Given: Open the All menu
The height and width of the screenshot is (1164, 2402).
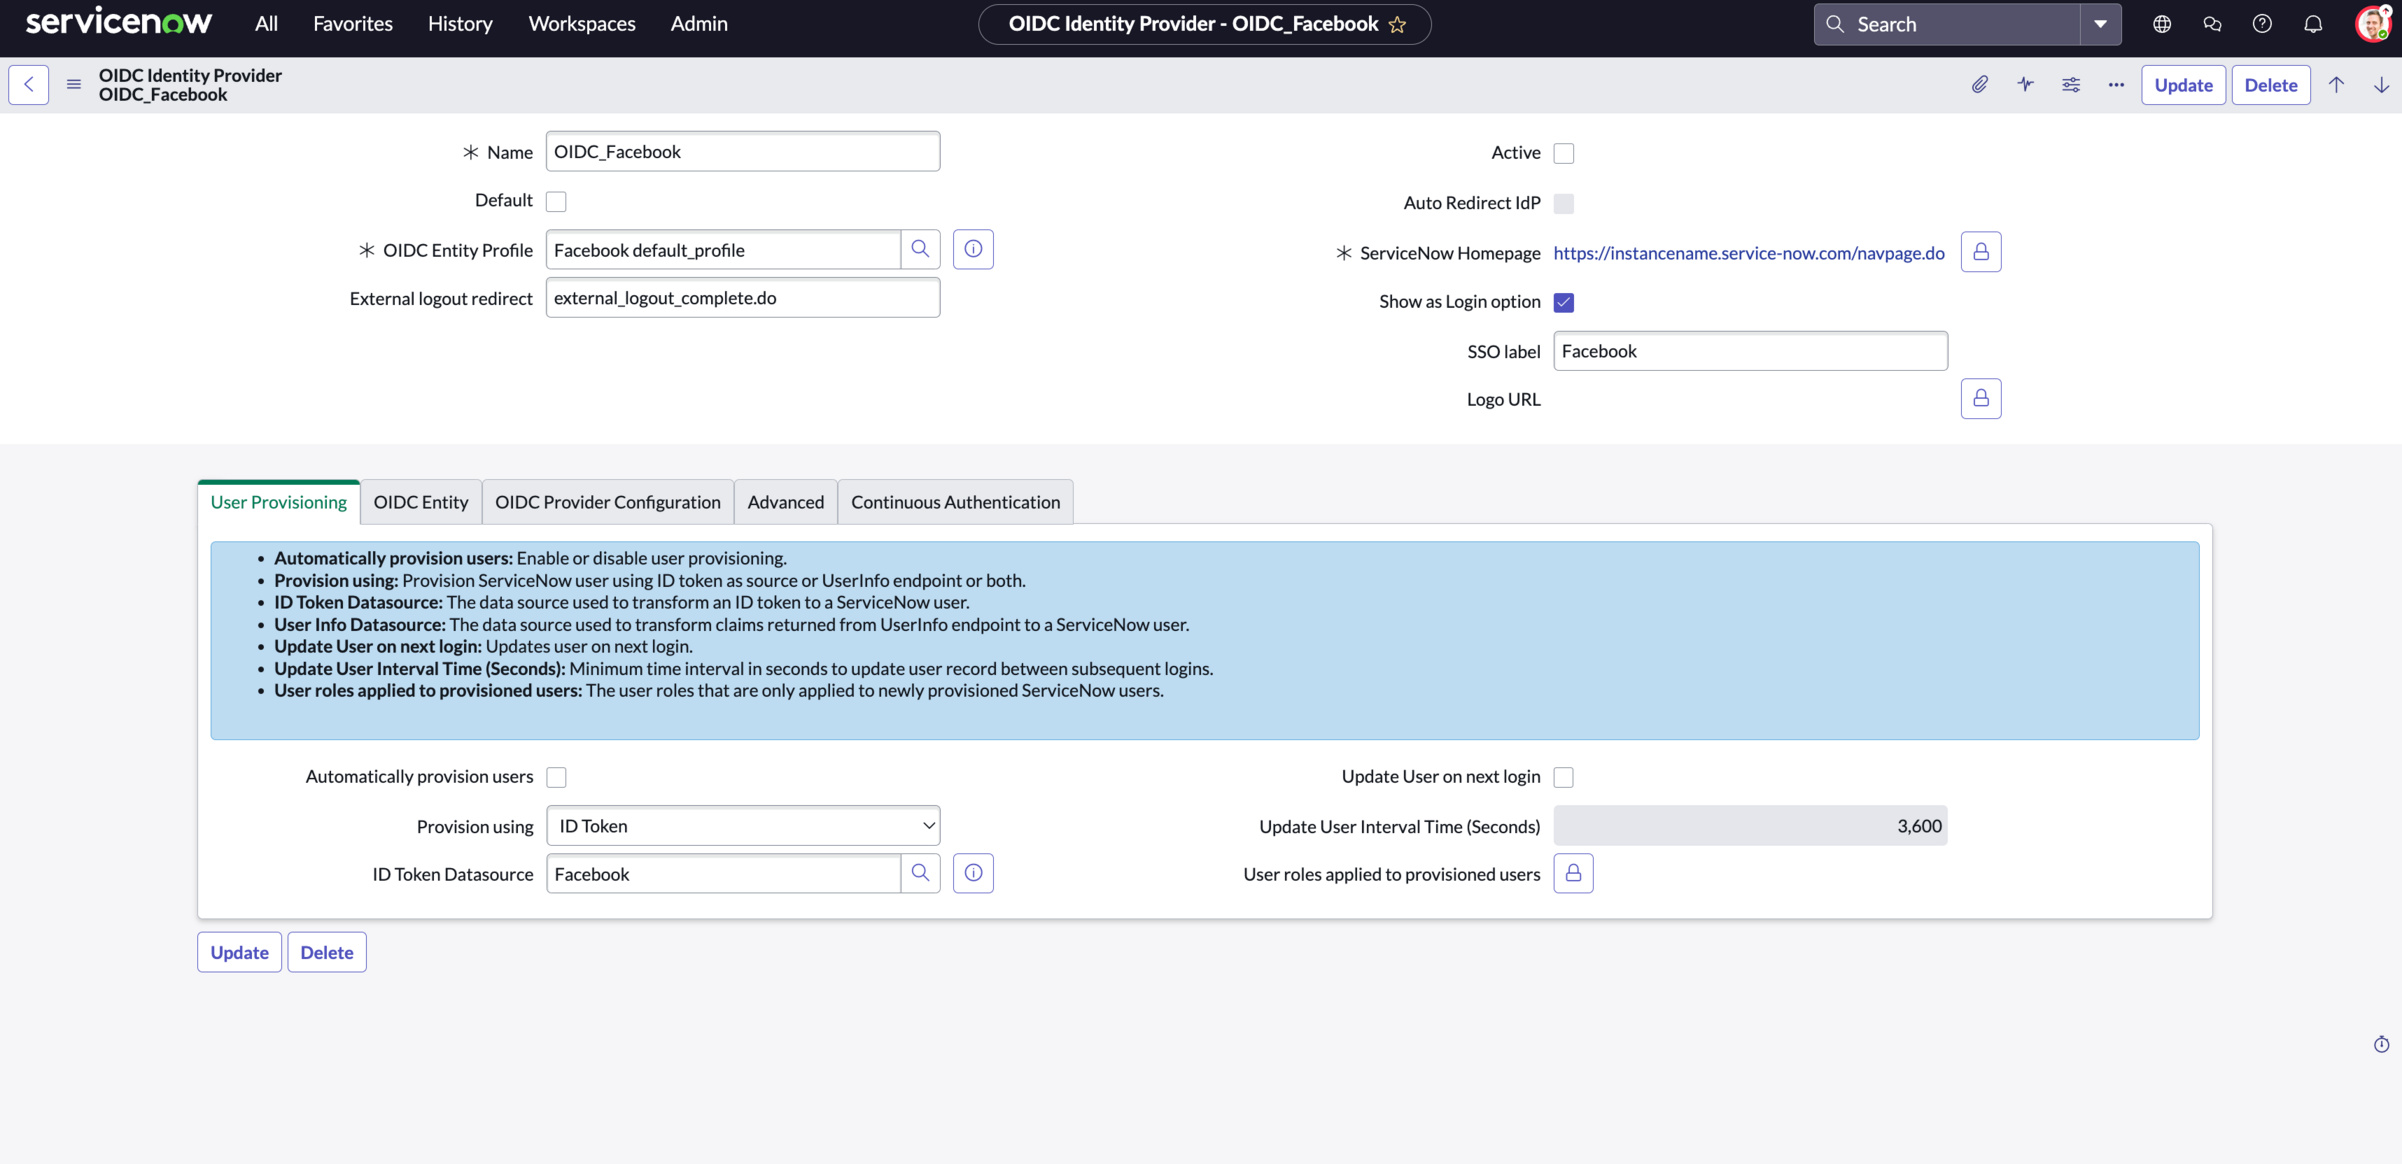Looking at the screenshot, I should [266, 24].
